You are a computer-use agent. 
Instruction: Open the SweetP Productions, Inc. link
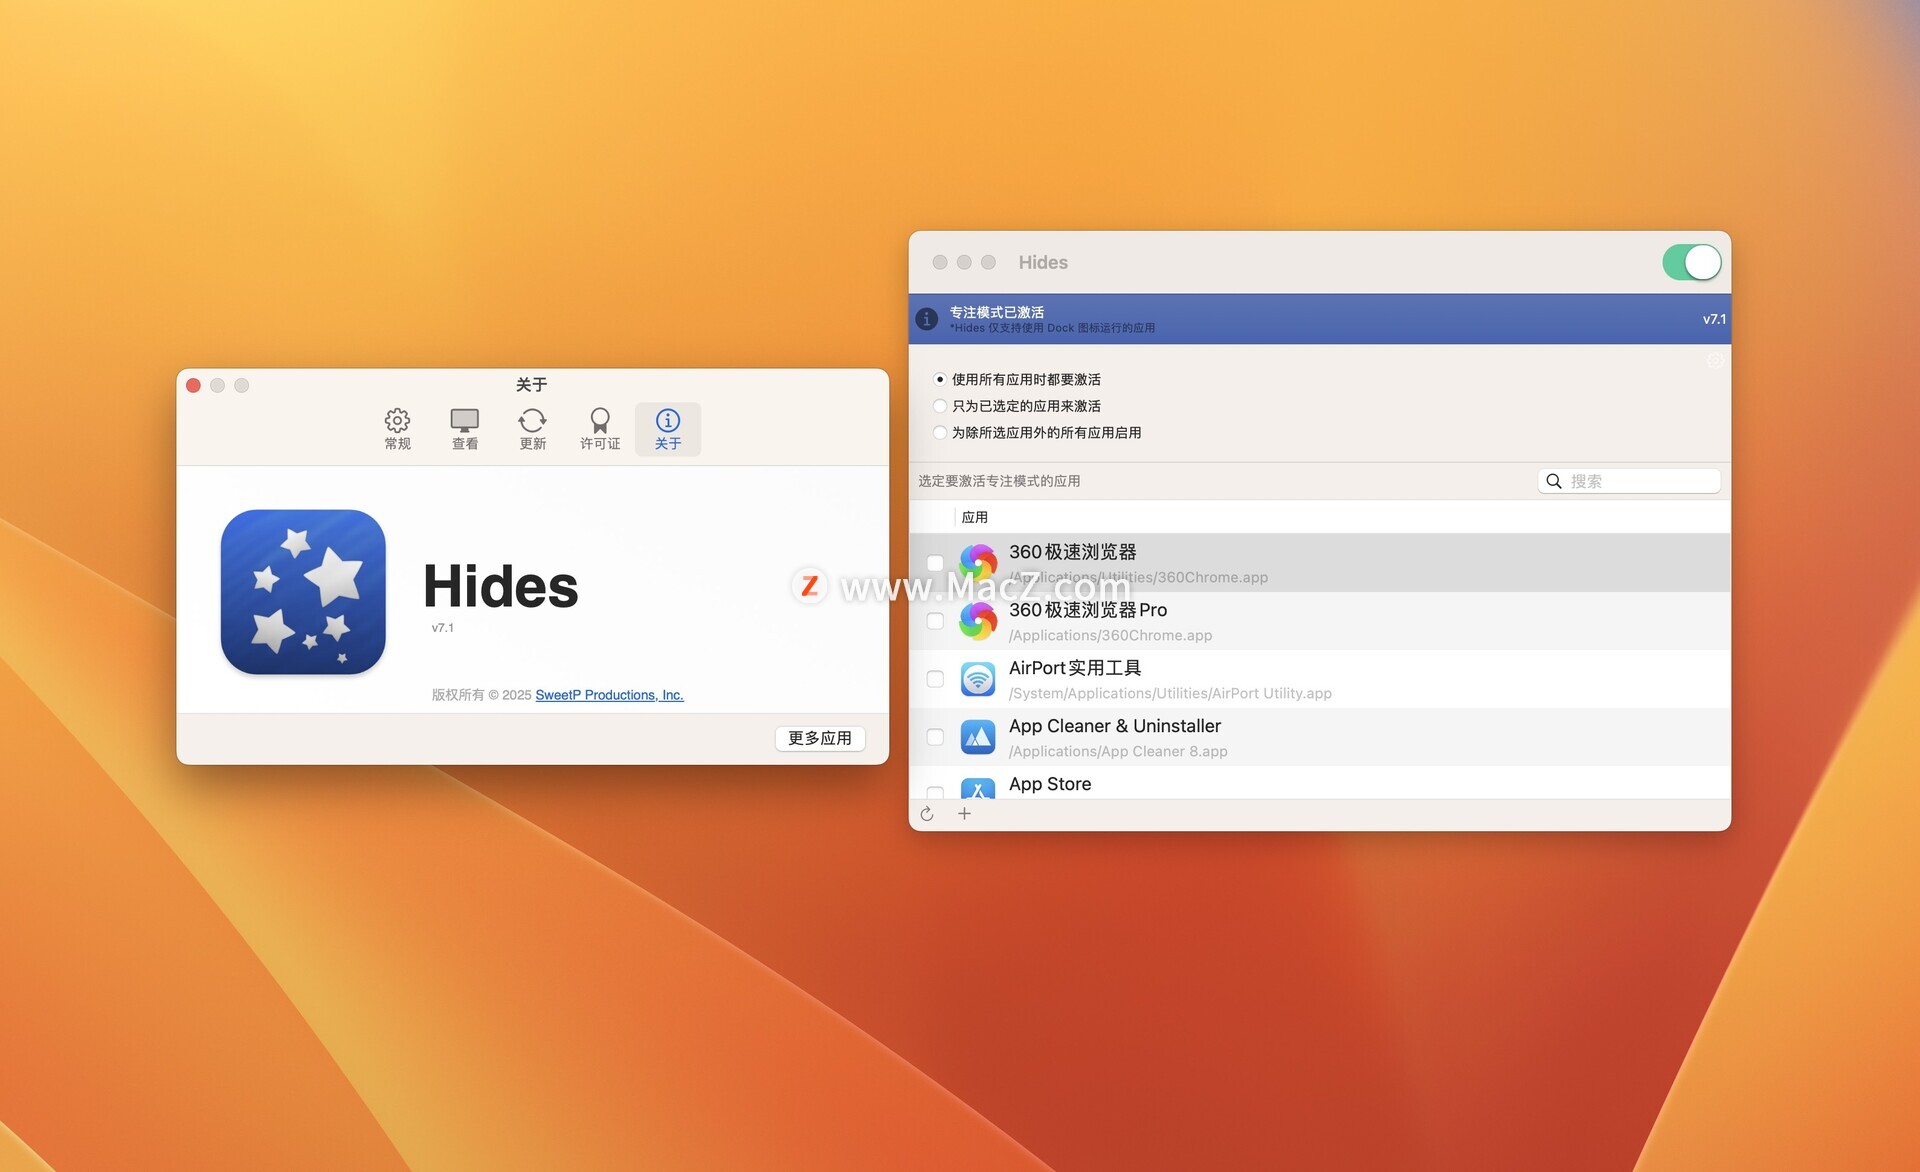[609, 695]
